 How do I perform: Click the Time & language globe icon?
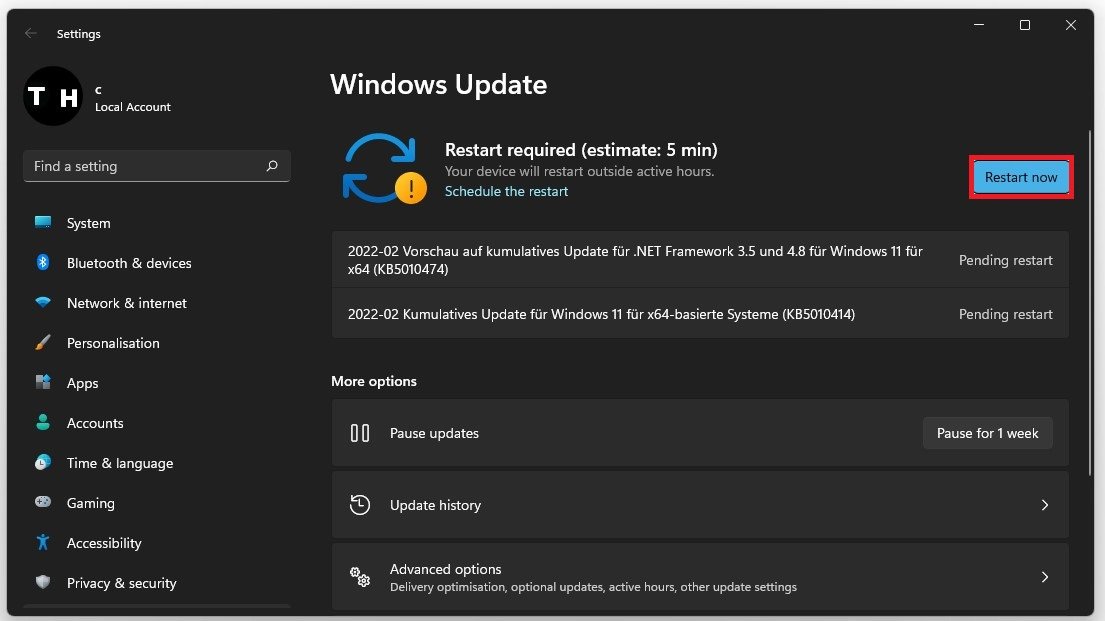(x=43, y=463)
